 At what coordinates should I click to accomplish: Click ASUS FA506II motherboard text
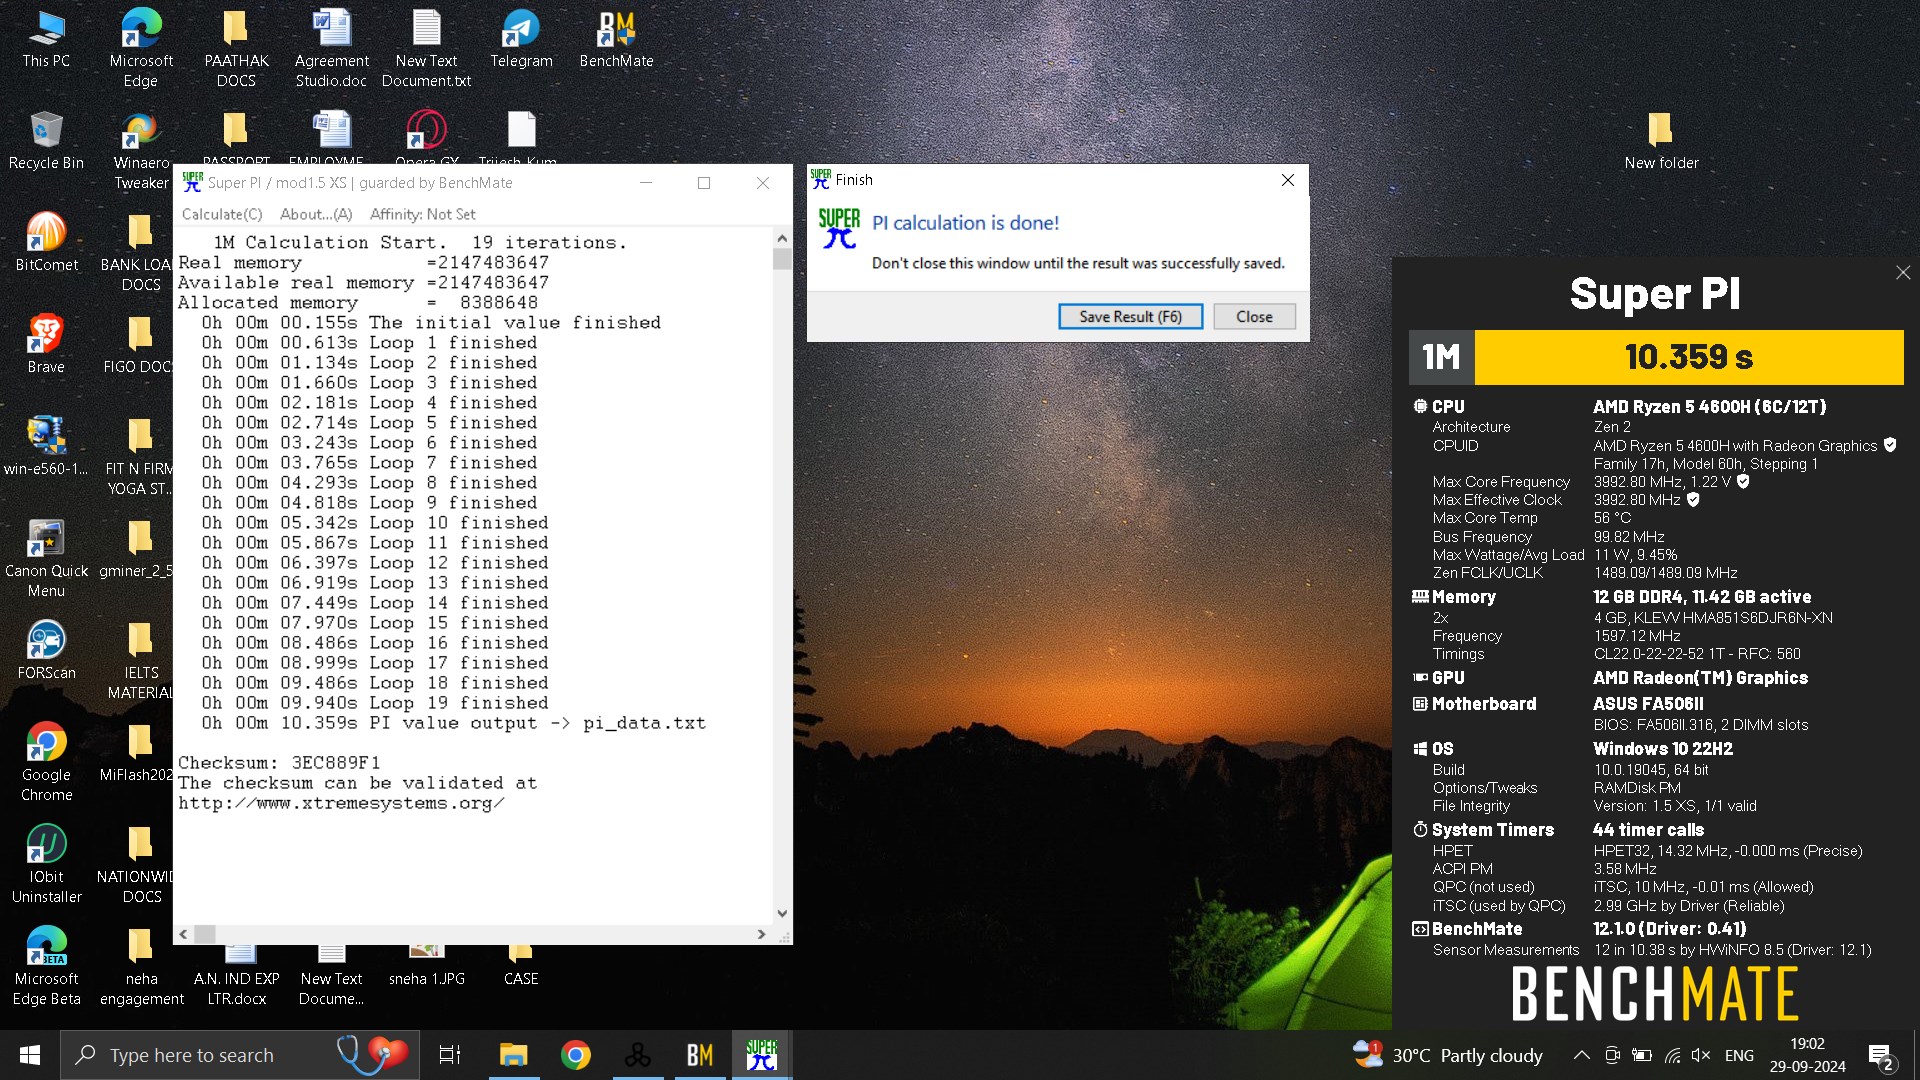[1648, 704]
